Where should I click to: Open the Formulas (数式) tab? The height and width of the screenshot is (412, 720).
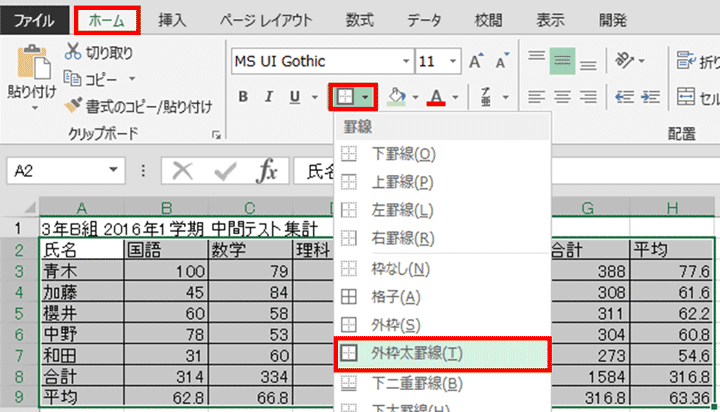[360, 20]
